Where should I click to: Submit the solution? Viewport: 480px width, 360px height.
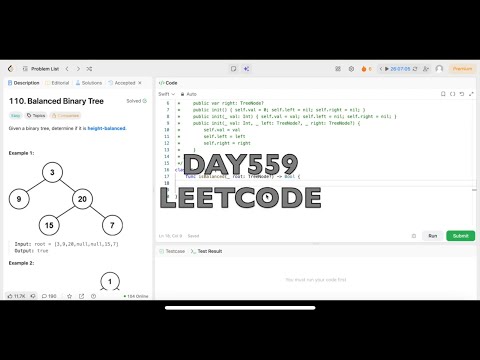click(461, 236)
